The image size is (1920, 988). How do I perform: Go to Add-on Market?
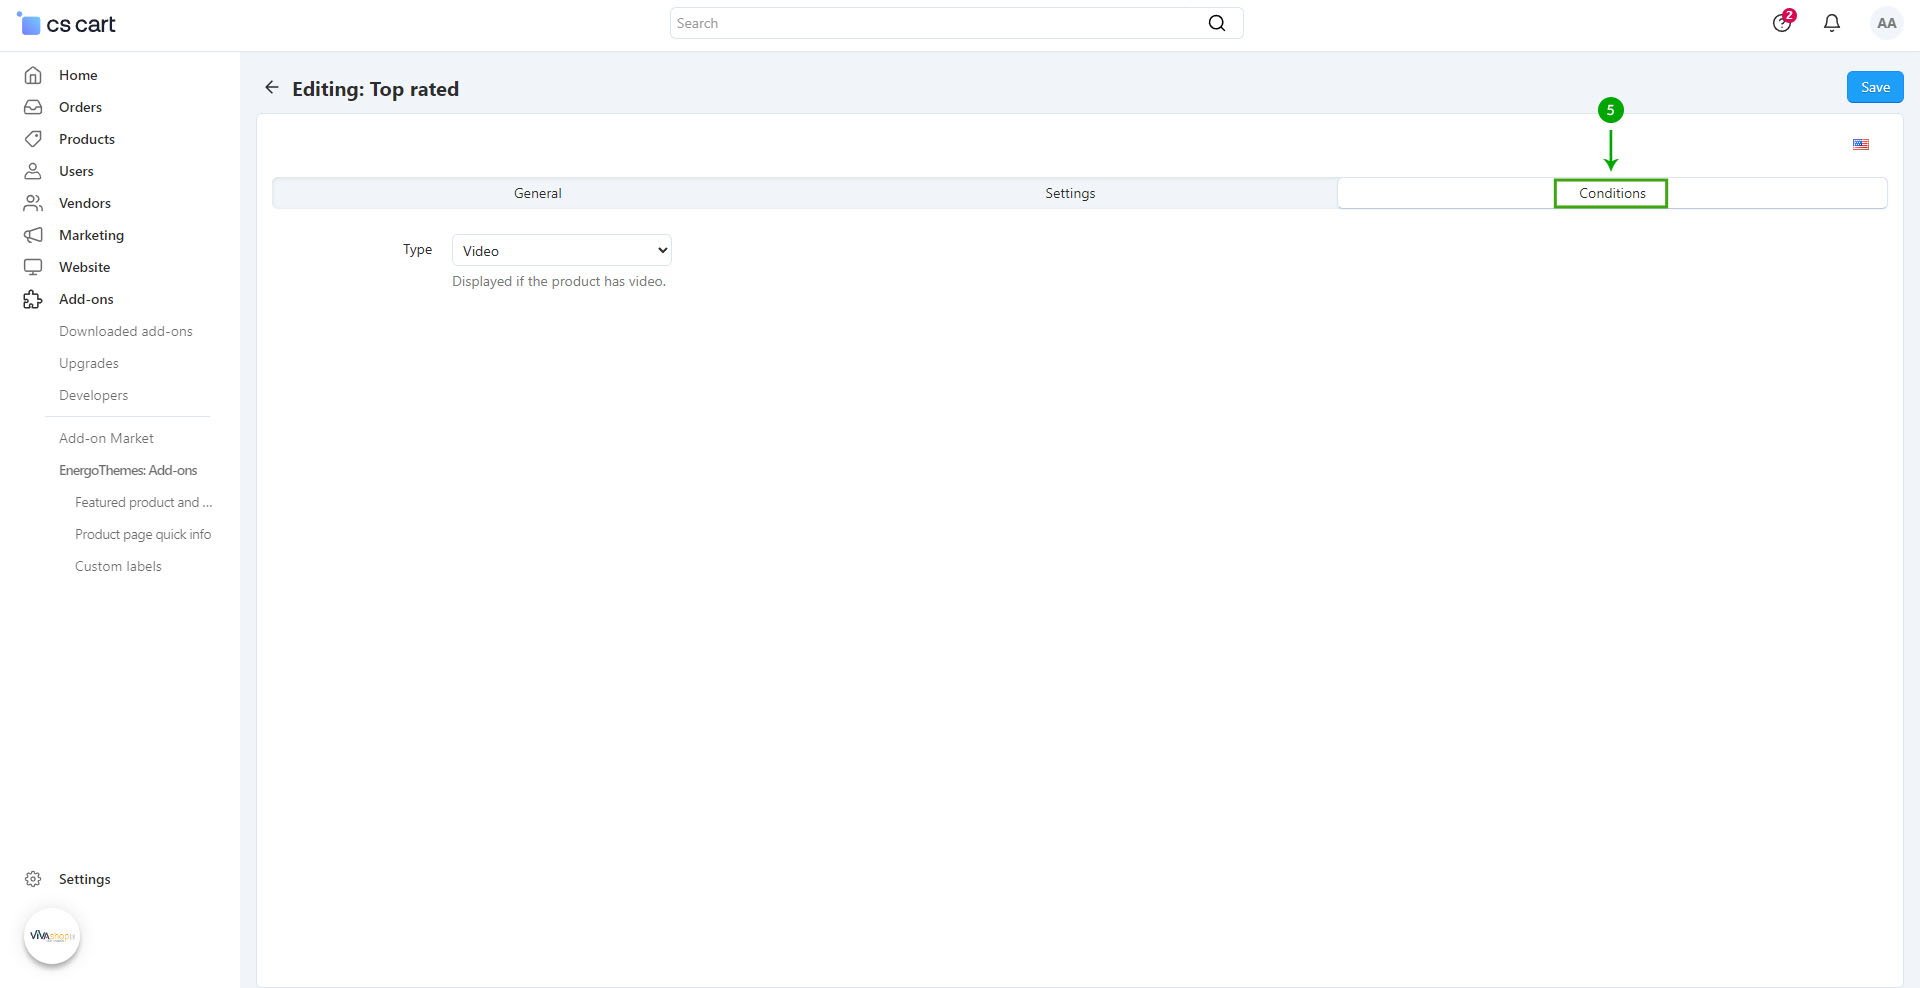point(106,438)
